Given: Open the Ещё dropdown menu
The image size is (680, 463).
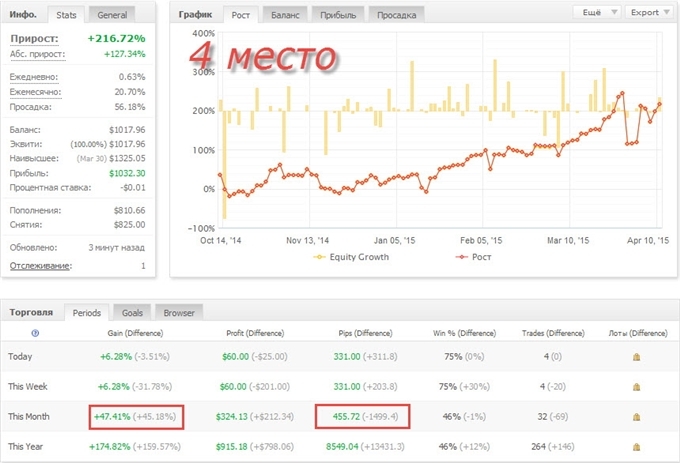Looking at the screenshot, I should (x=597, y=13).
